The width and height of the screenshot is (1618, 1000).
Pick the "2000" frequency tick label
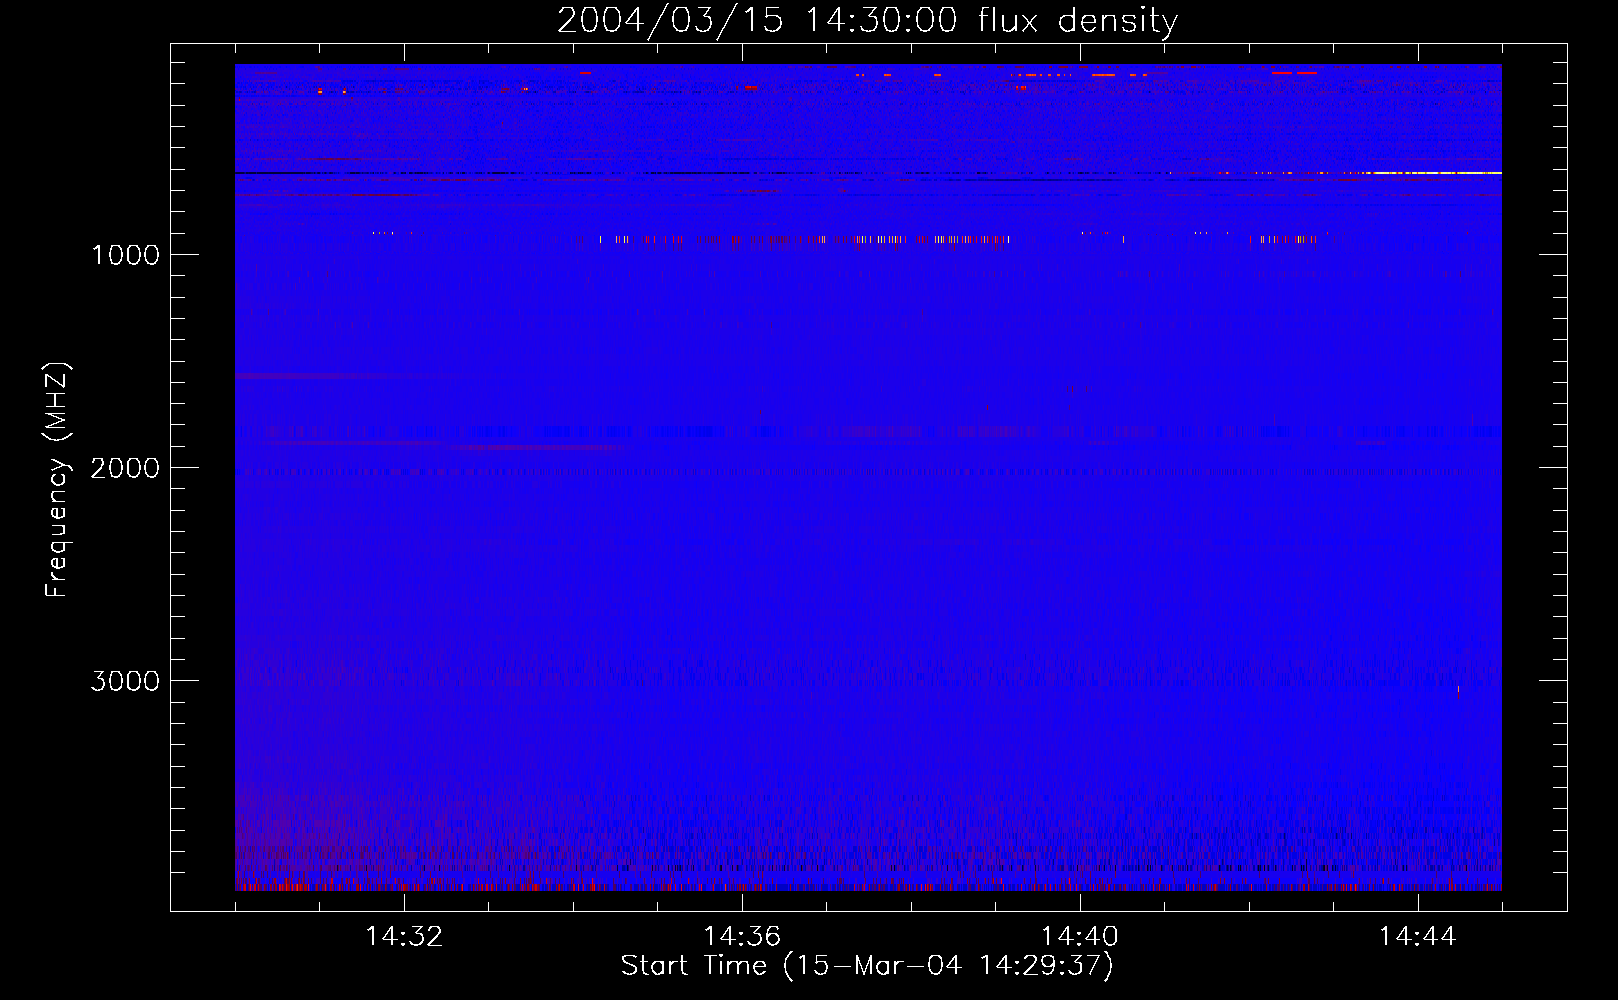(x=125, y=468)
